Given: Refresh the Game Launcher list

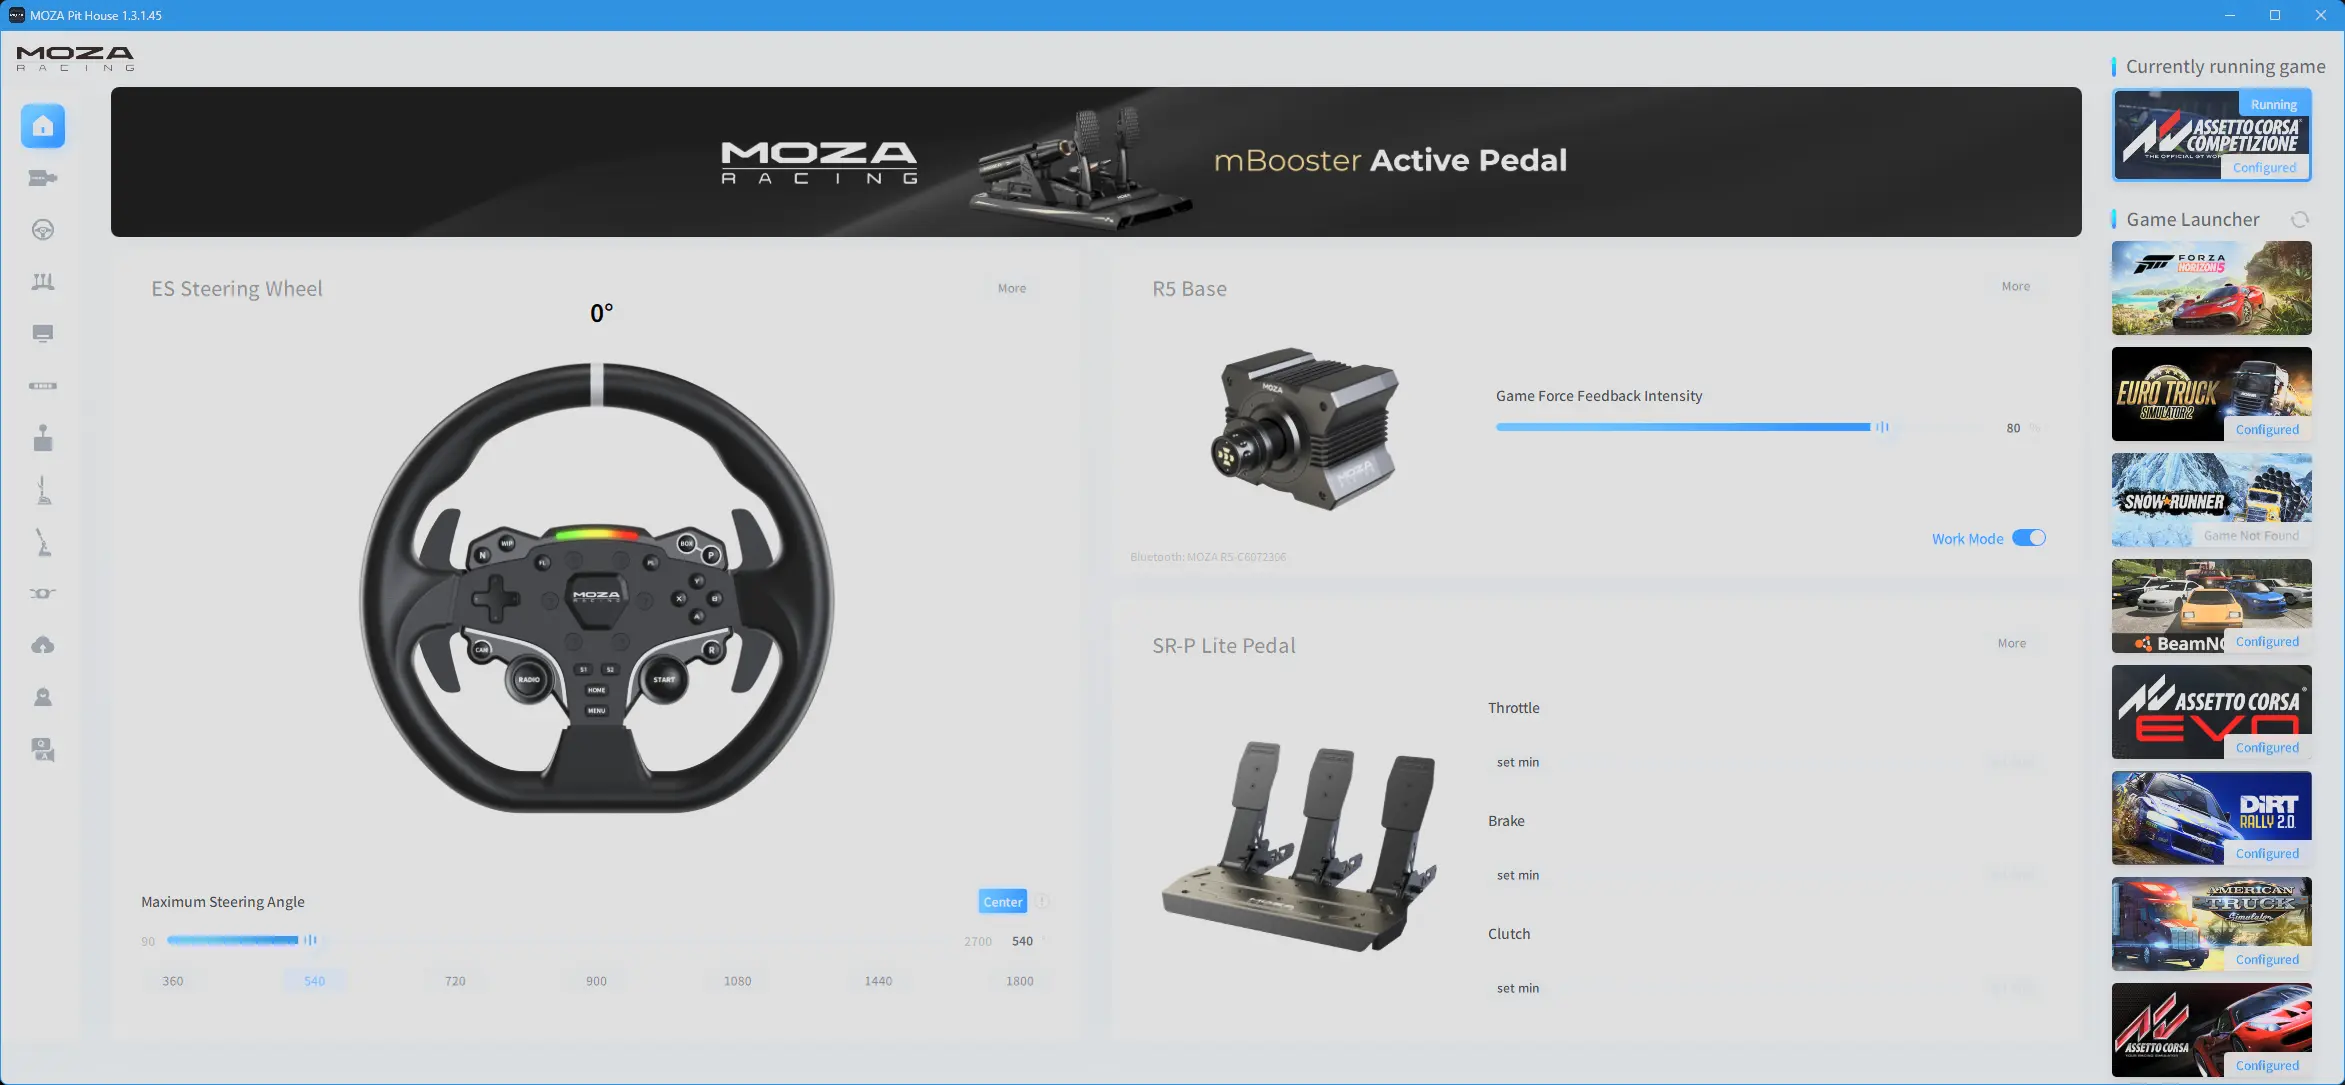Looking at the screenshot, I should pyautogui.click(x=2300, y=220).
